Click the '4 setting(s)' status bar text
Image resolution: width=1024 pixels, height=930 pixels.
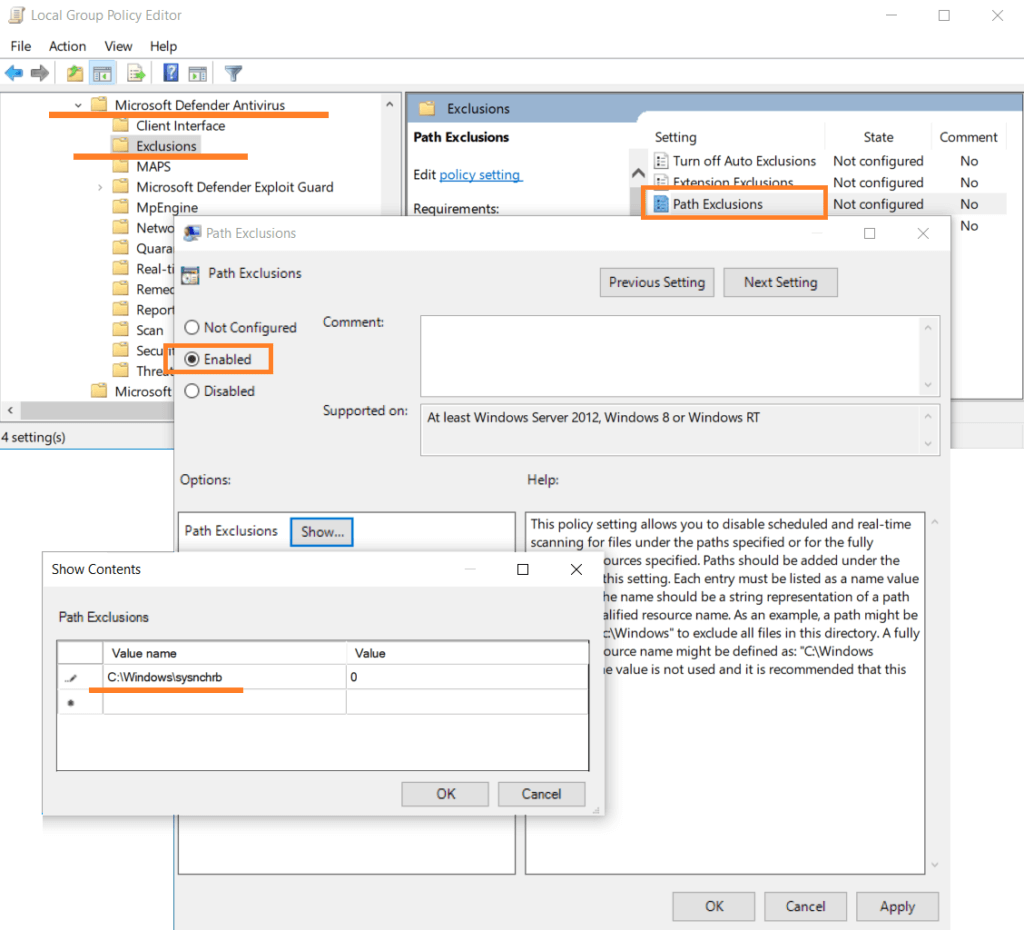click(x=33, y=437)
